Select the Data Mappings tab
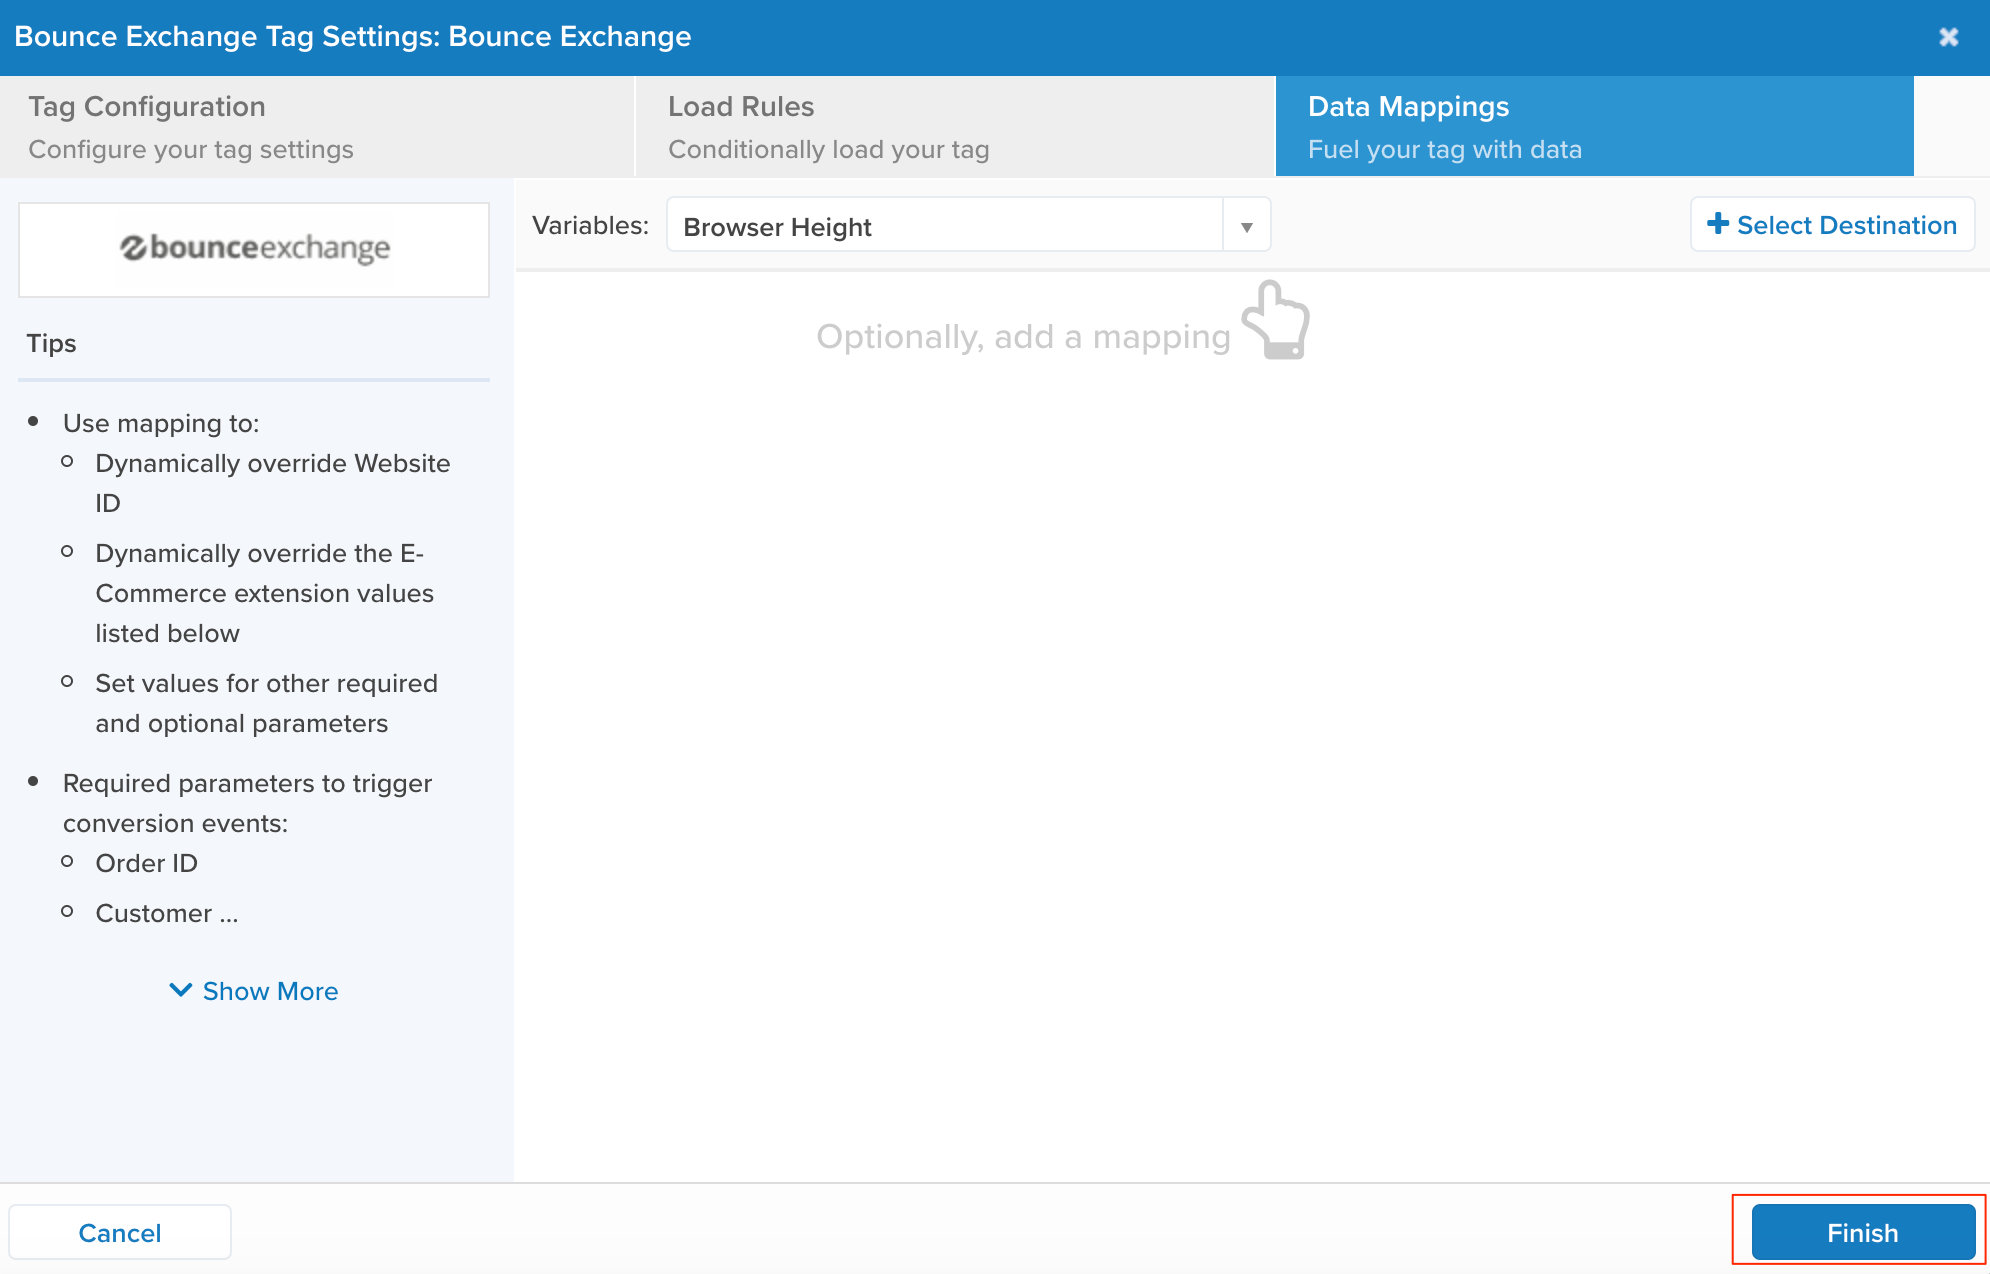This screenshot has height=1274, width=1990. 1594,127
